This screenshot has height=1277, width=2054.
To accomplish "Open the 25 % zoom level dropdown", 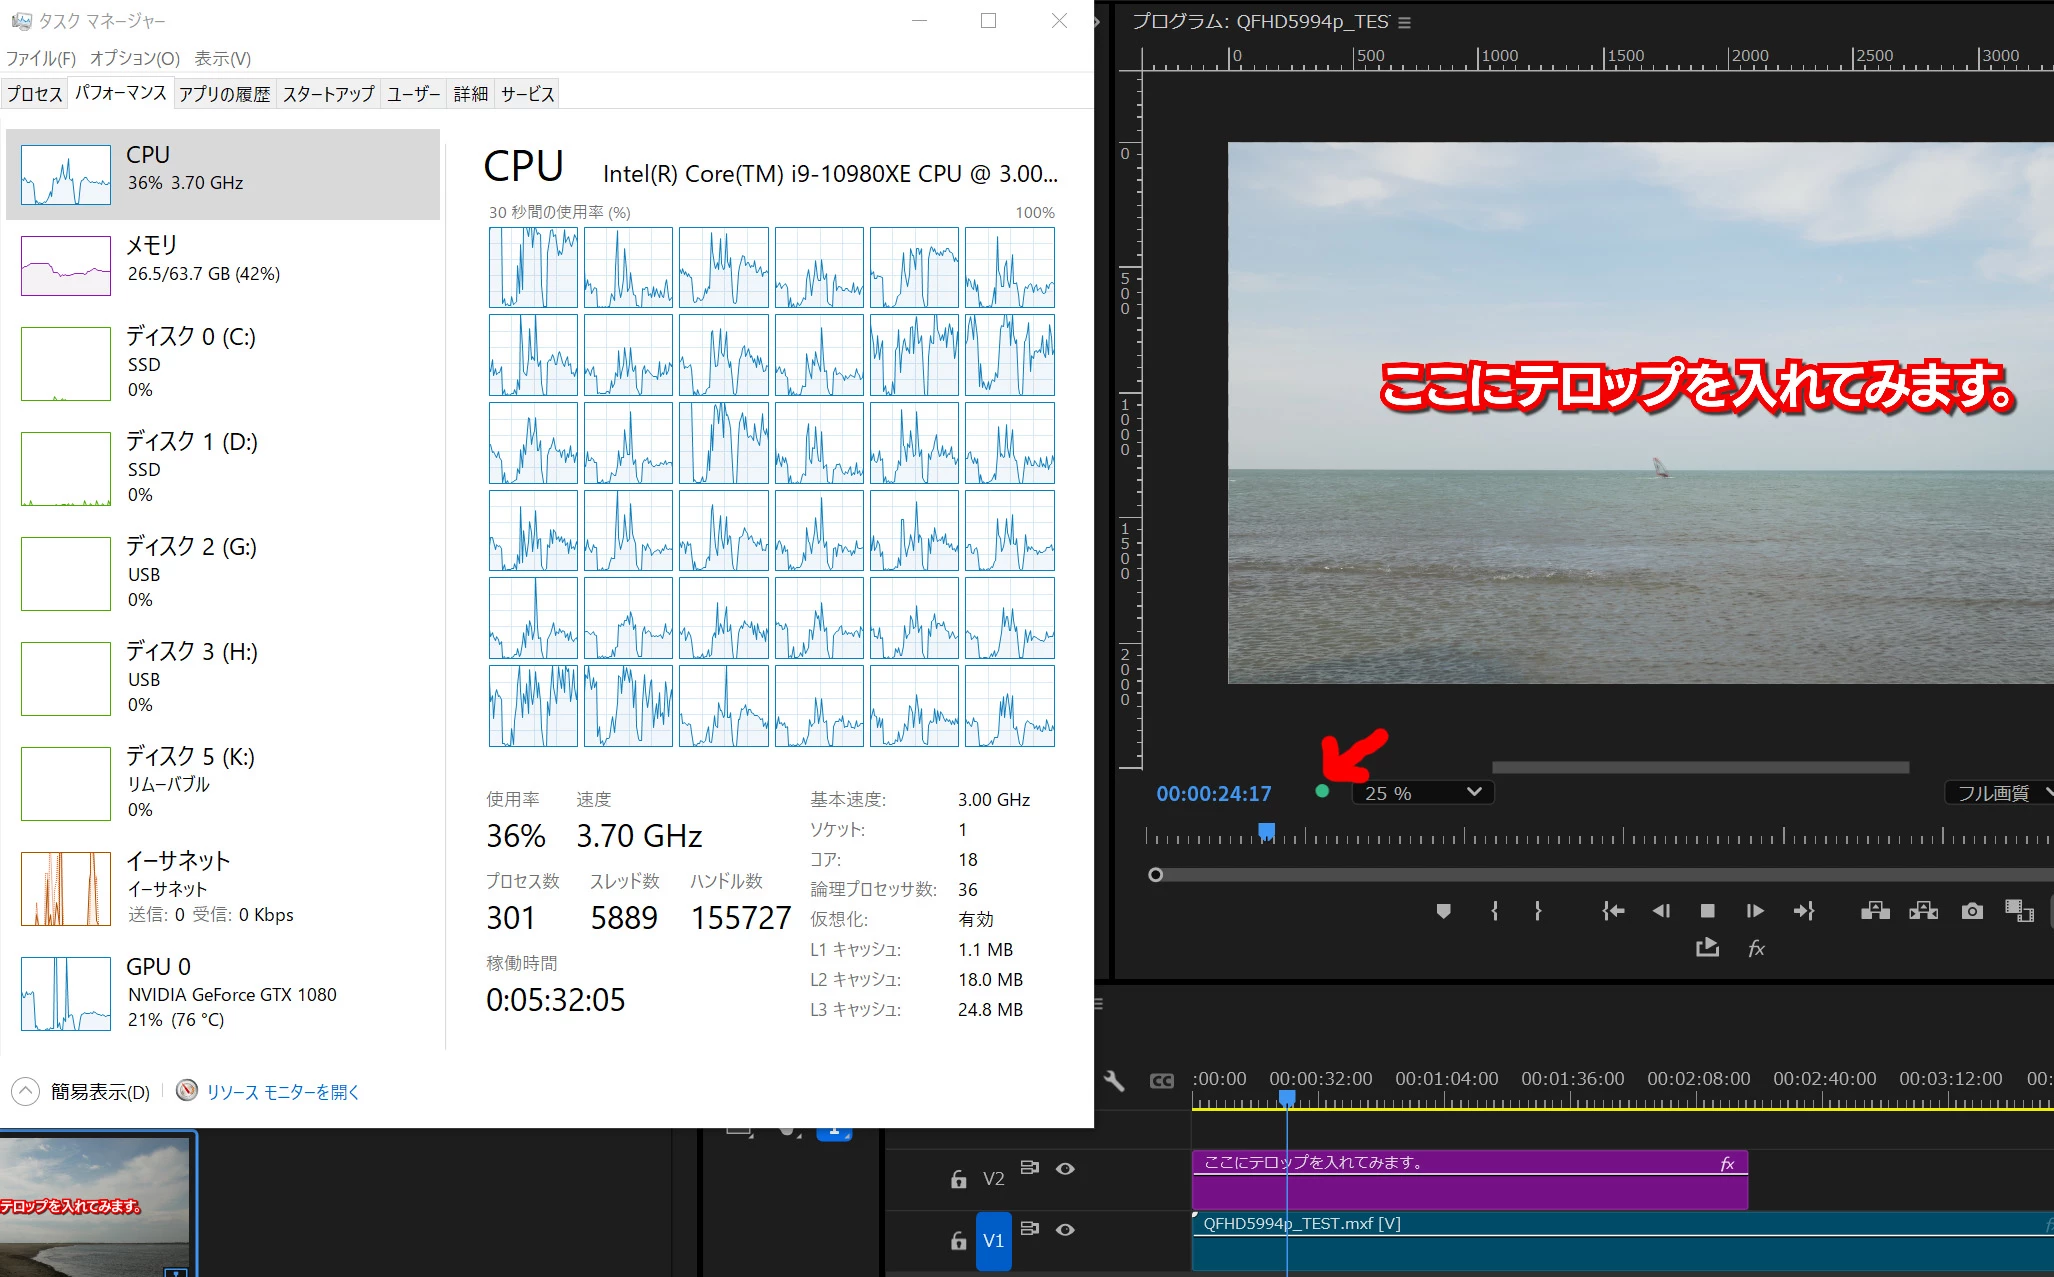I will [x=1423, y=793].
